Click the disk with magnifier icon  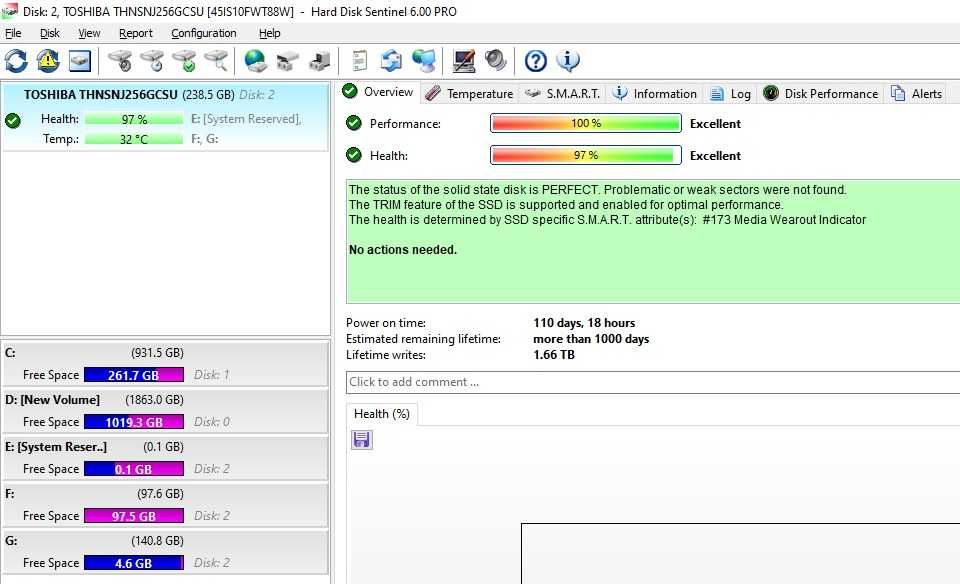(x=216, y=61)
